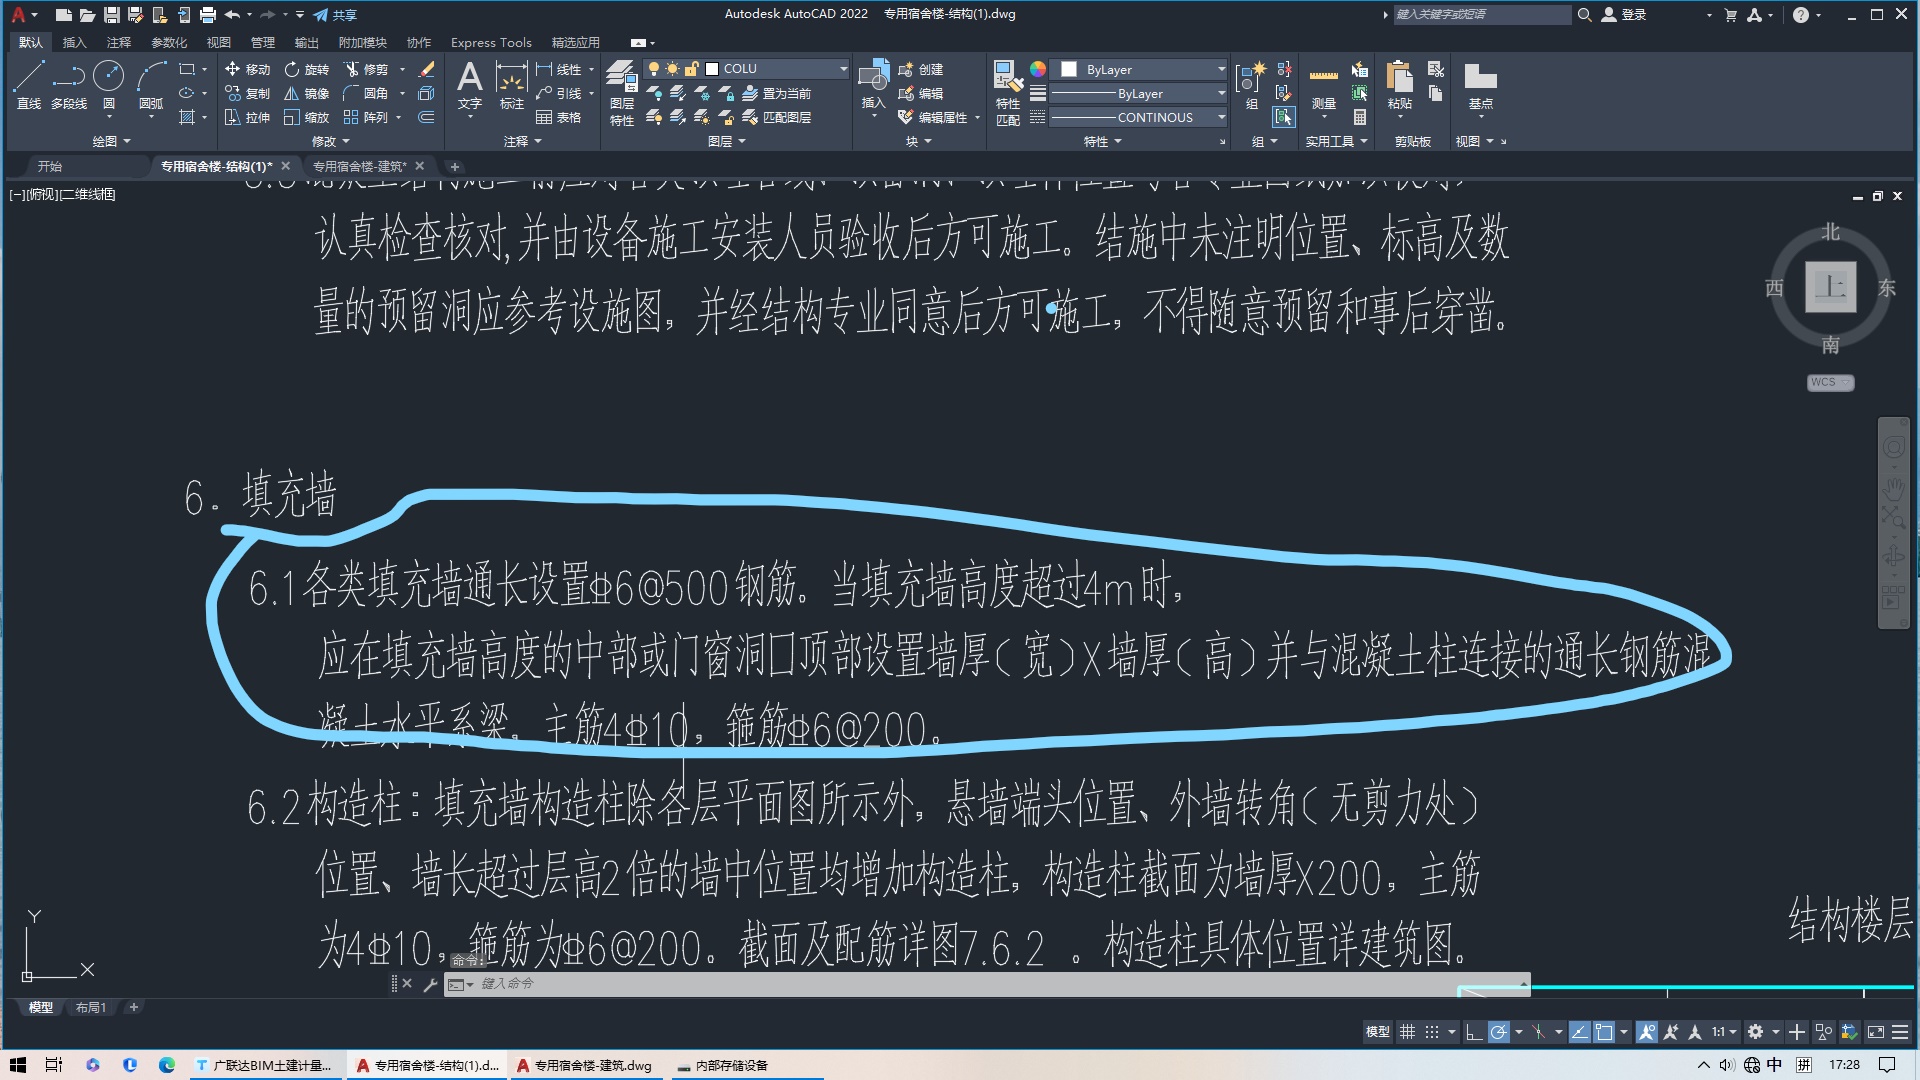Image resolution: width=1920 pixels, height=1080 pixels.
Task: Open the ByLayer lineweight dropdown
Action: pyautogui.click(x=1138, y=93)
